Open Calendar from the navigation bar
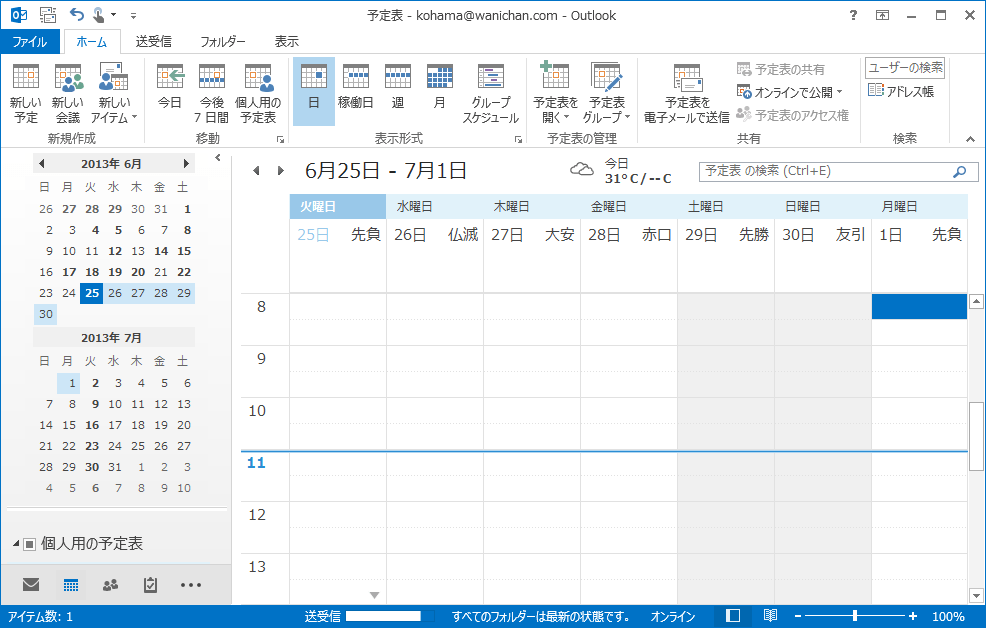 71,585
